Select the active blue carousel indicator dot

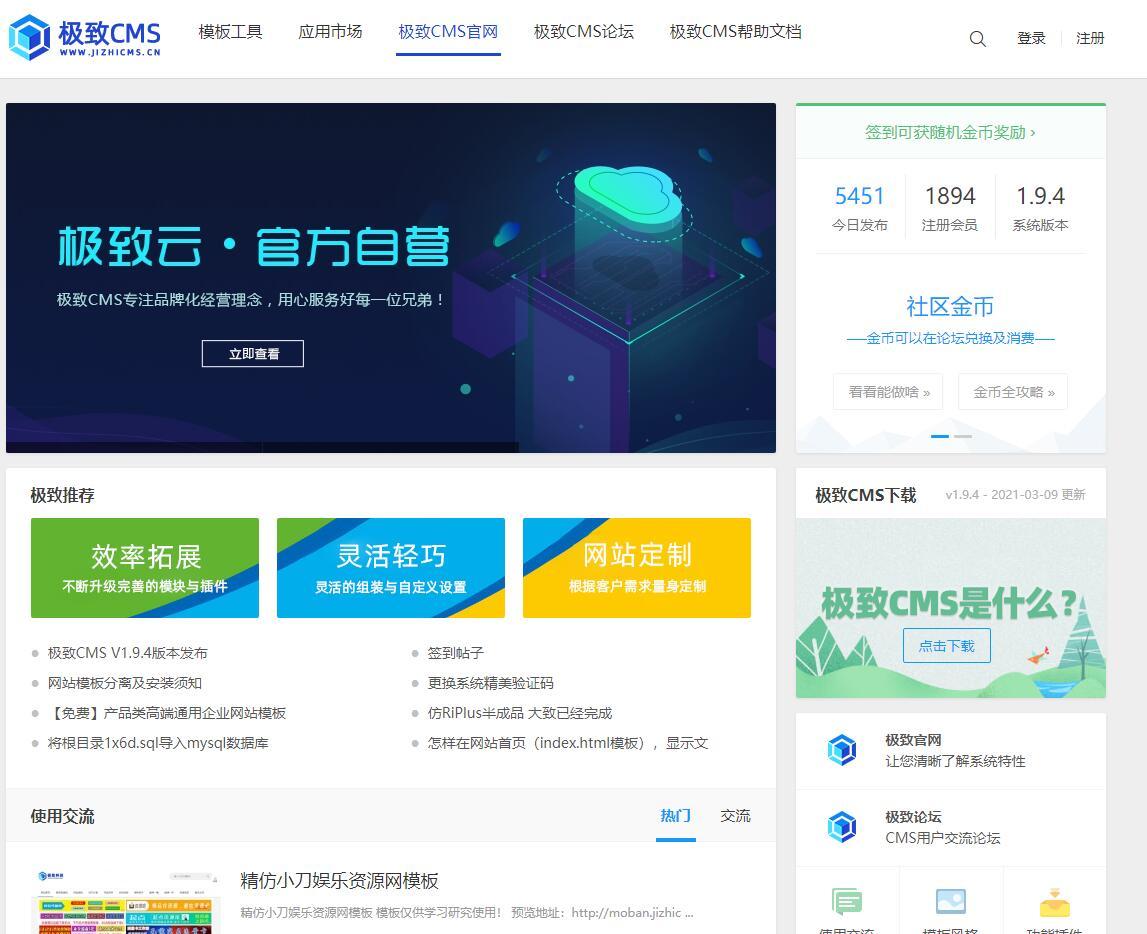click(940, 436)
